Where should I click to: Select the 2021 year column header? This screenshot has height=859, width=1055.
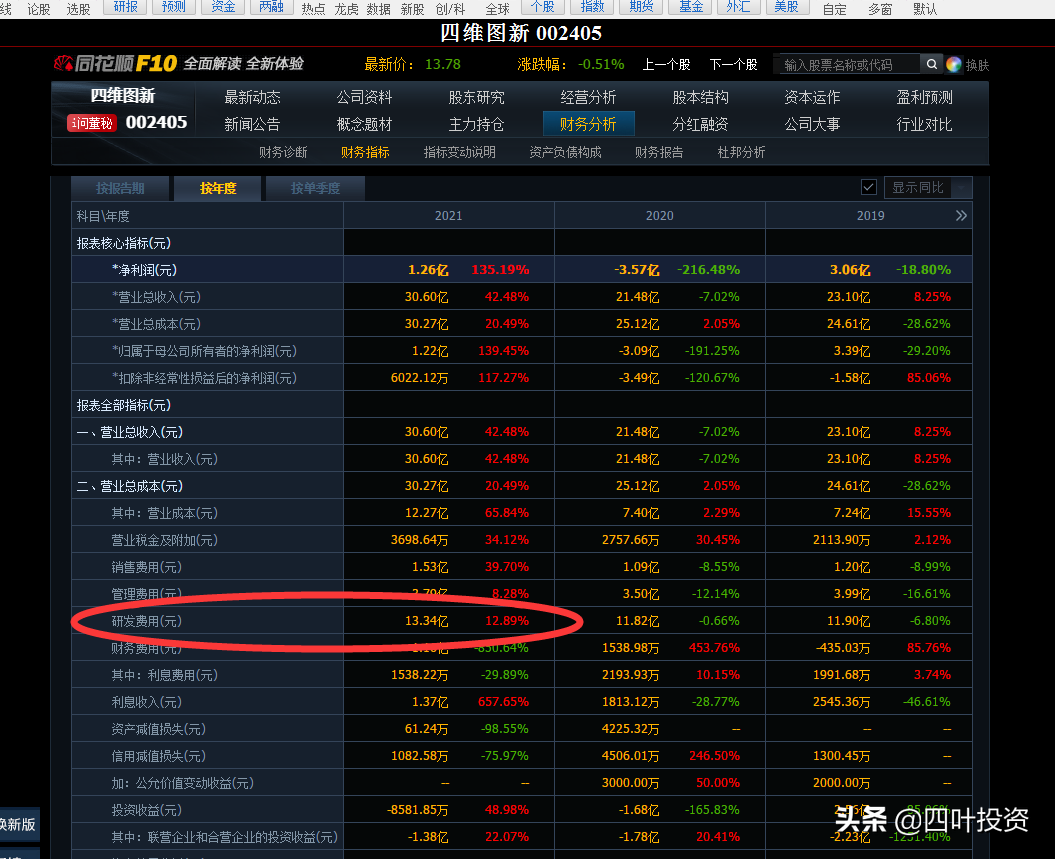tap(449, 215)
